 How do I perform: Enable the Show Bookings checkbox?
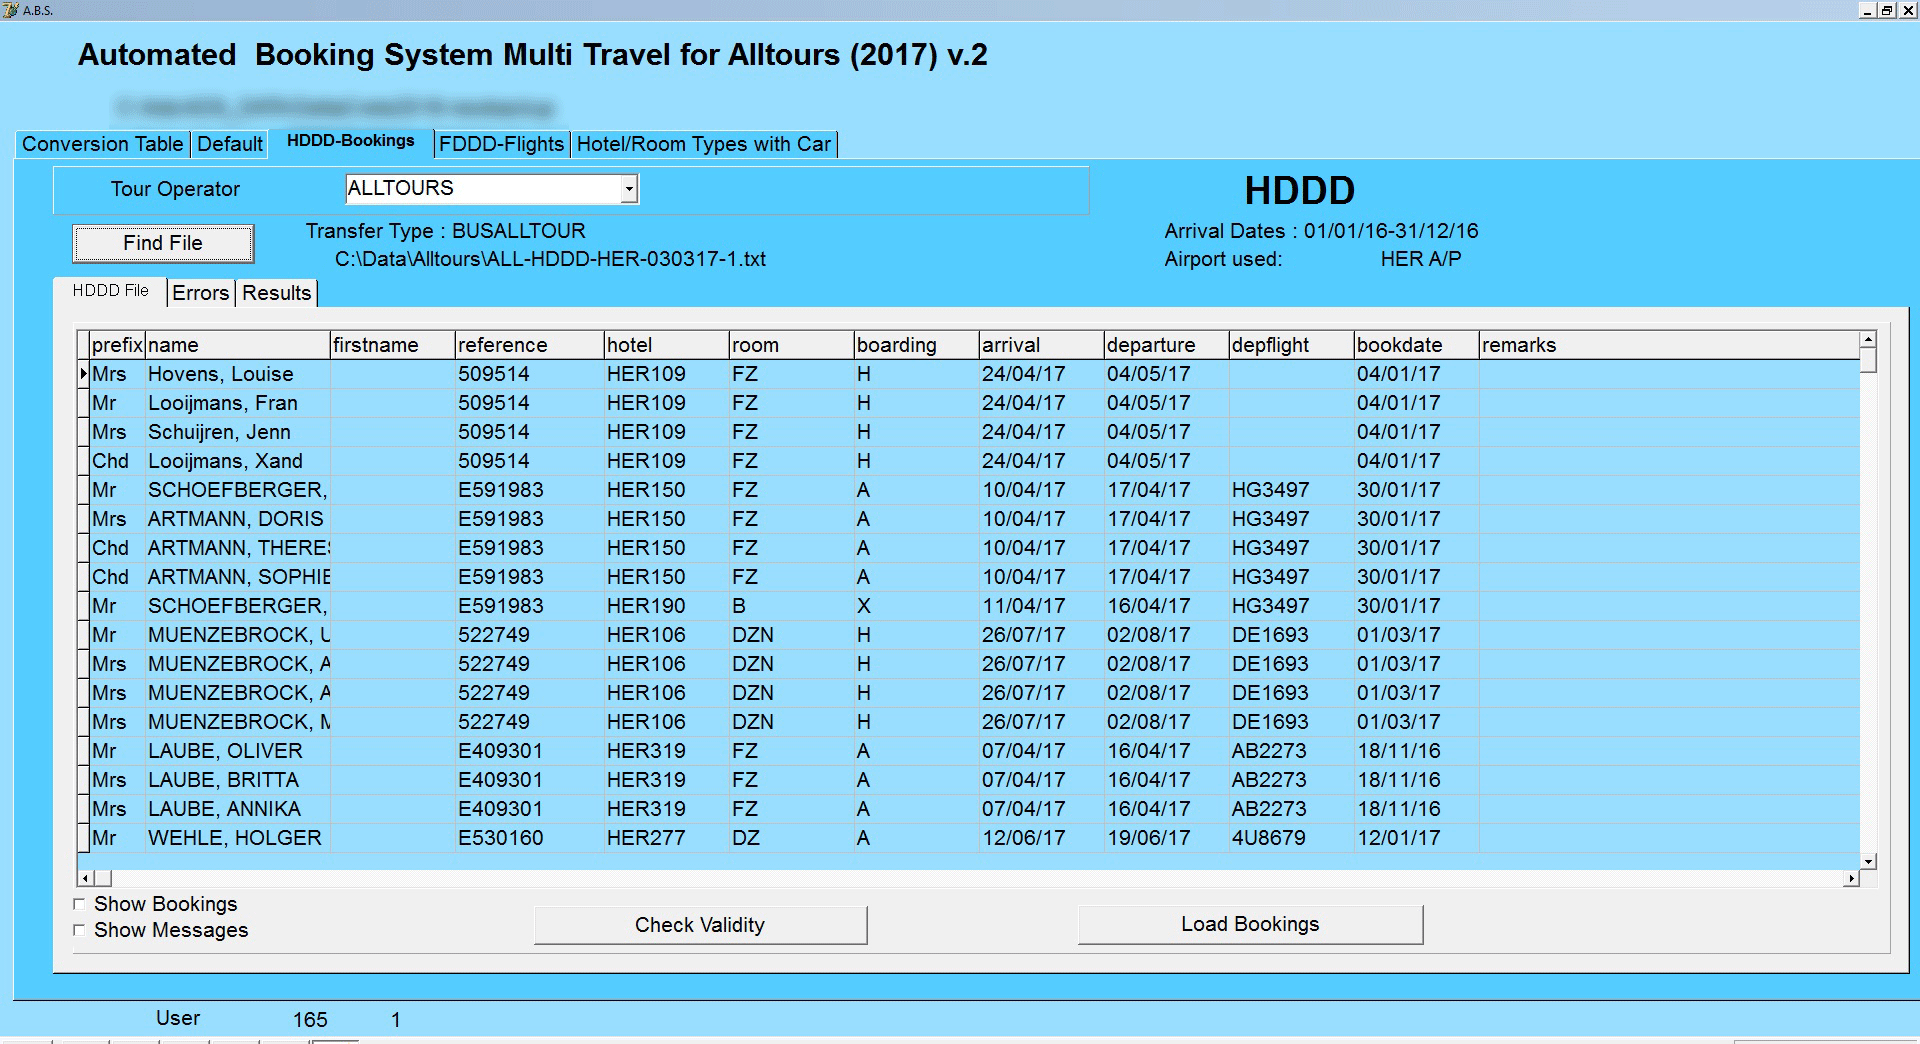[x=78, y=903]
